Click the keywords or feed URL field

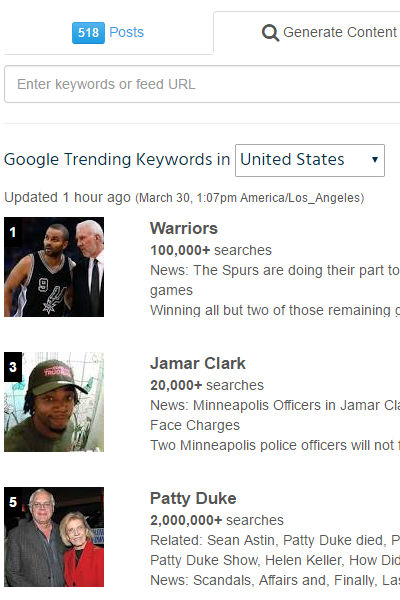click(202, 84)
